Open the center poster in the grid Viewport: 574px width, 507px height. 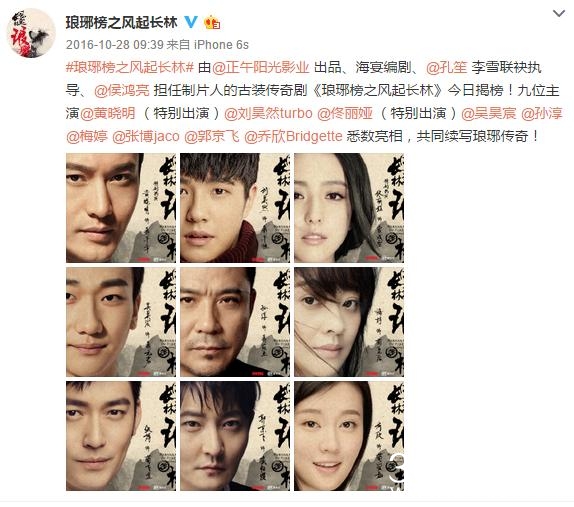[235, 322]
